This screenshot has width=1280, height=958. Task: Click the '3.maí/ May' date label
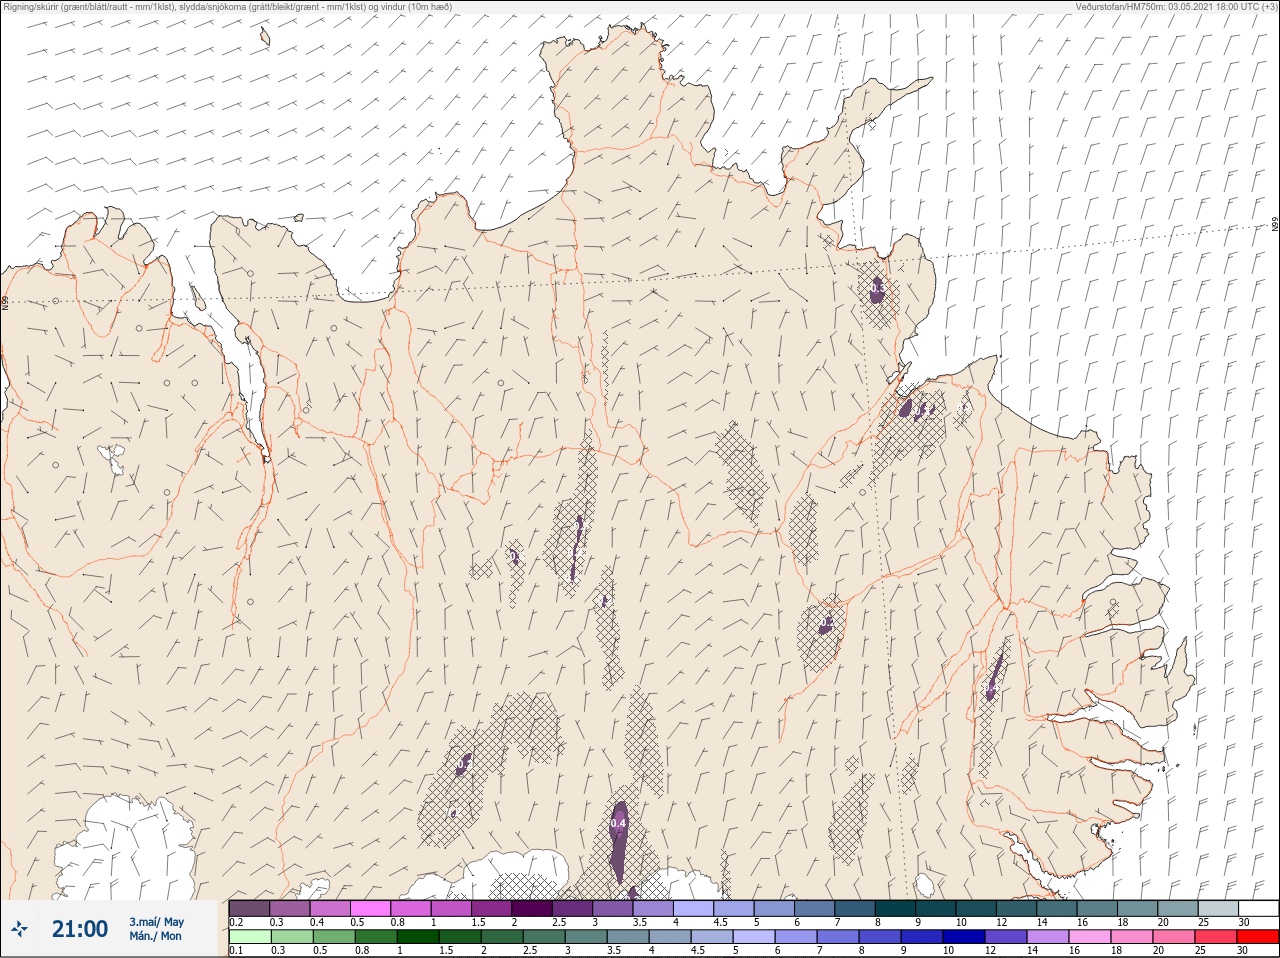point(156,922)
